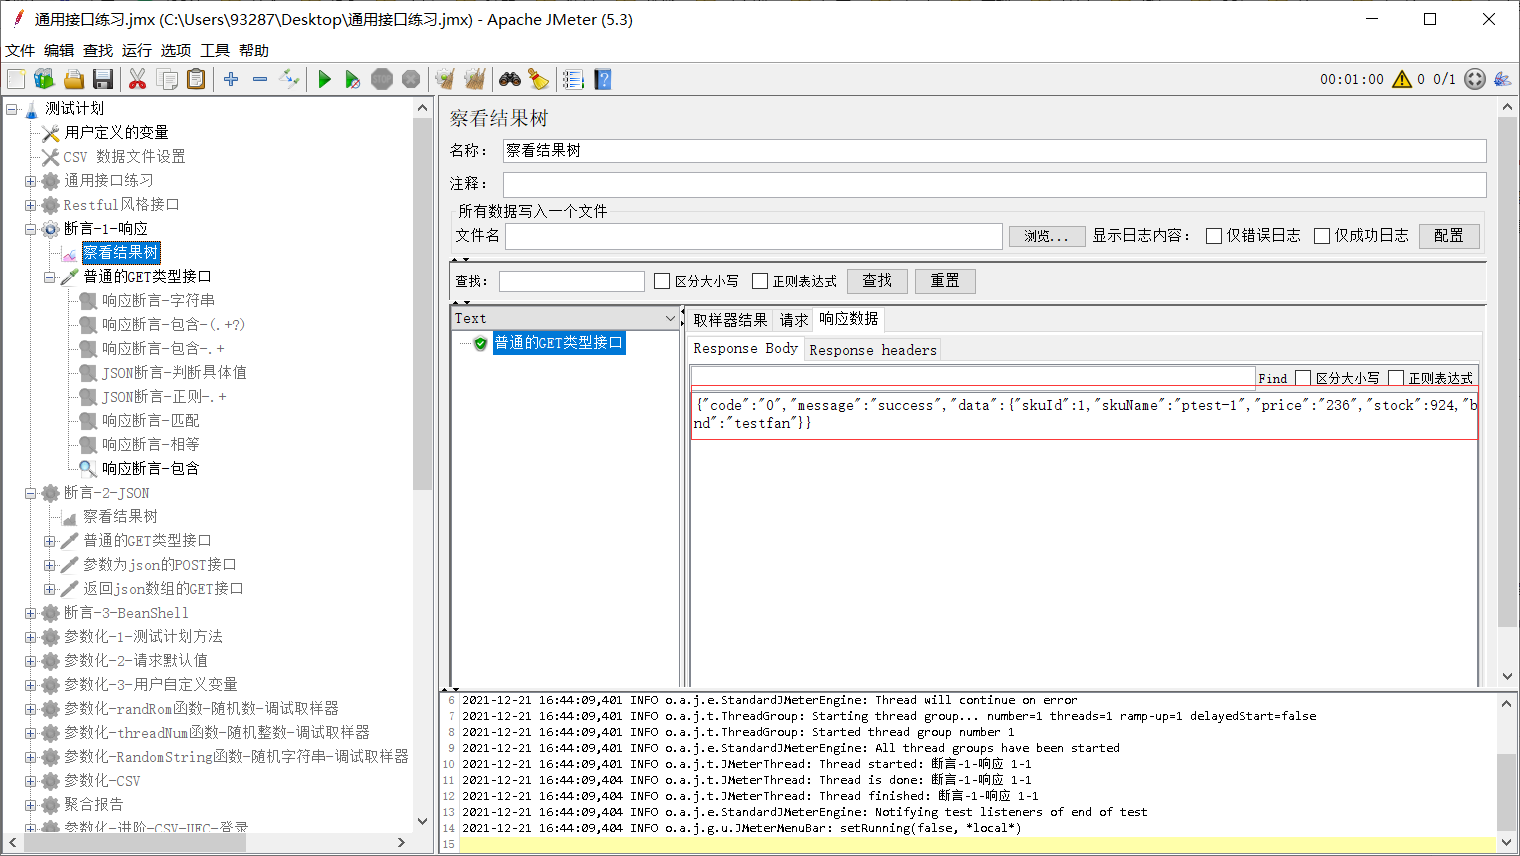Image resolution: width=1520 pixels, height=856 pixels.
Task: Click Start no pauses icon
Action: click(x=353, y=79)
